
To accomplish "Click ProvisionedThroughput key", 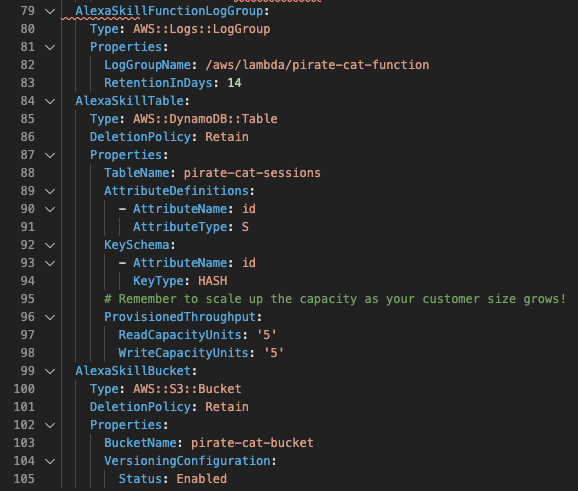I will 180,317.
